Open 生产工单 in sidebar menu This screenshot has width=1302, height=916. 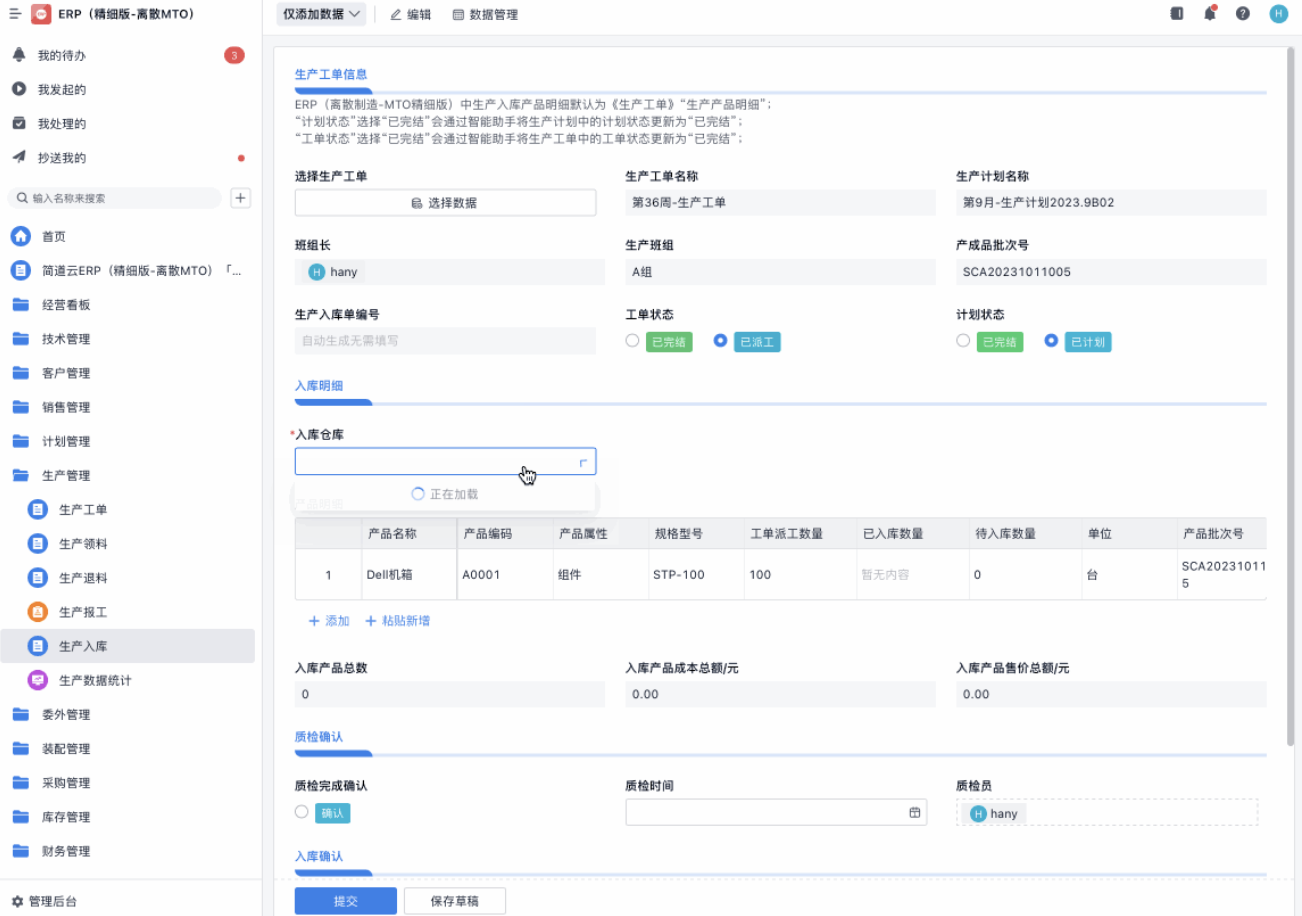[x=83, y=510]
